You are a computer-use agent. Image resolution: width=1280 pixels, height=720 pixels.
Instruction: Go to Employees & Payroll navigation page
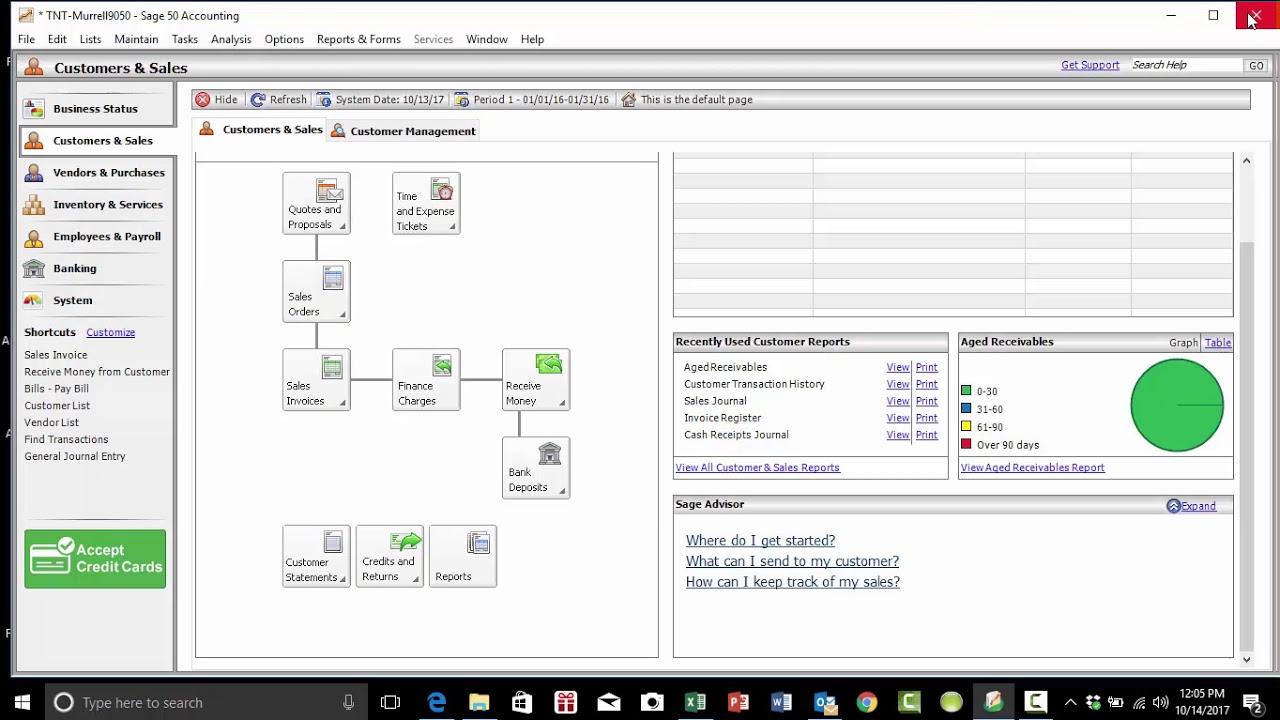click(x=96, y=236)
